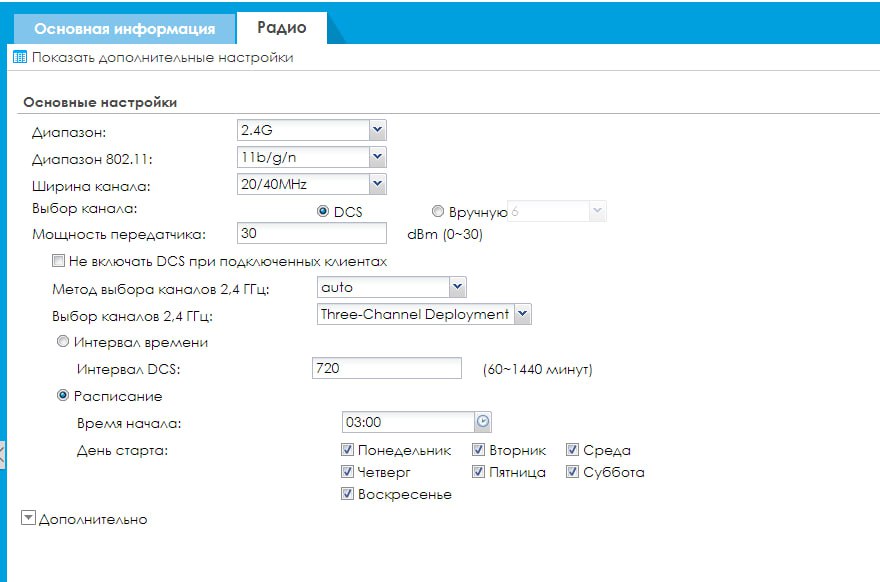The height and width of the screenshot is (582, 880).
Task: Click the Диапазон 802.11: label
Action: tap(92, 159)
